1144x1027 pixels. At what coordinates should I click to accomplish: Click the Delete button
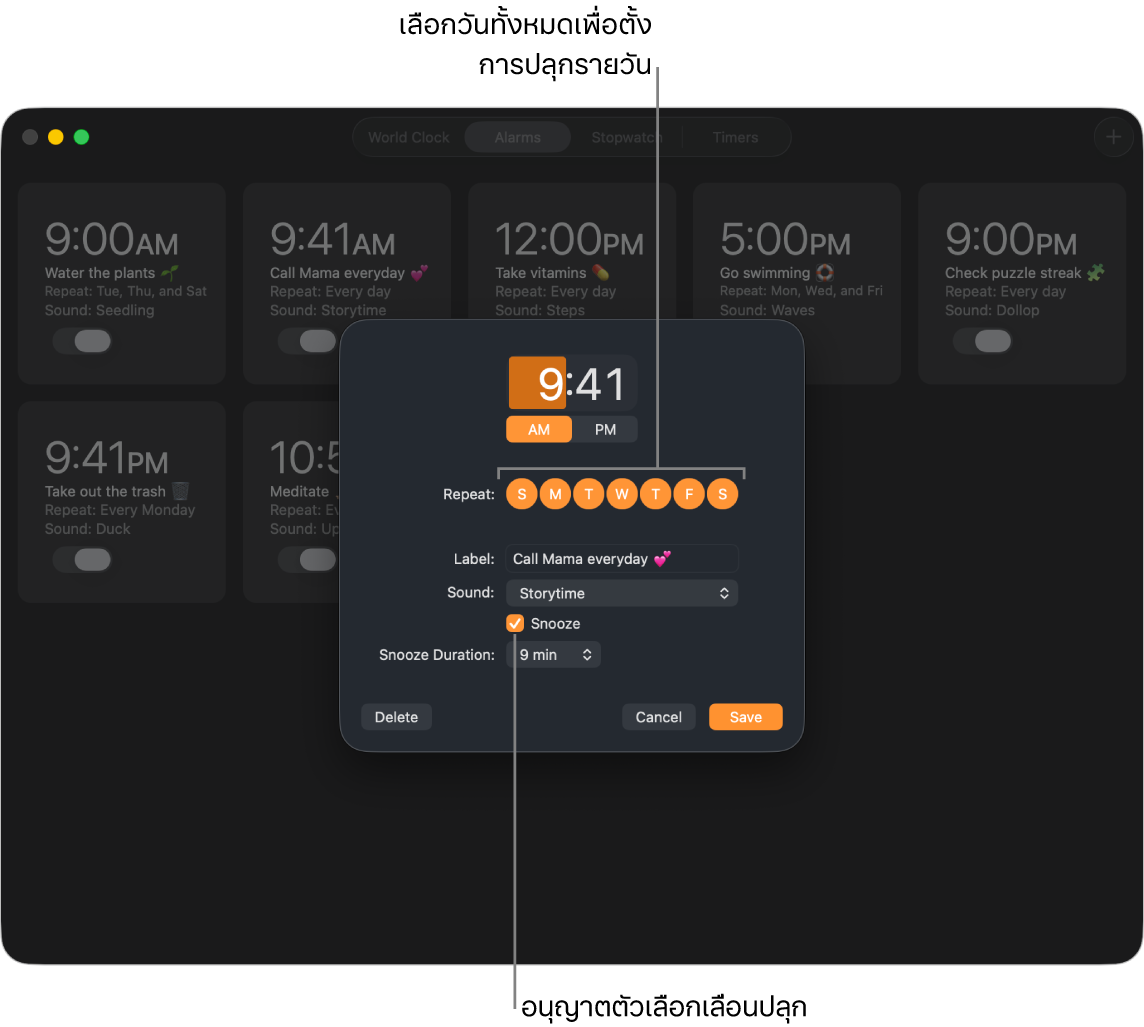coord(396,717)
